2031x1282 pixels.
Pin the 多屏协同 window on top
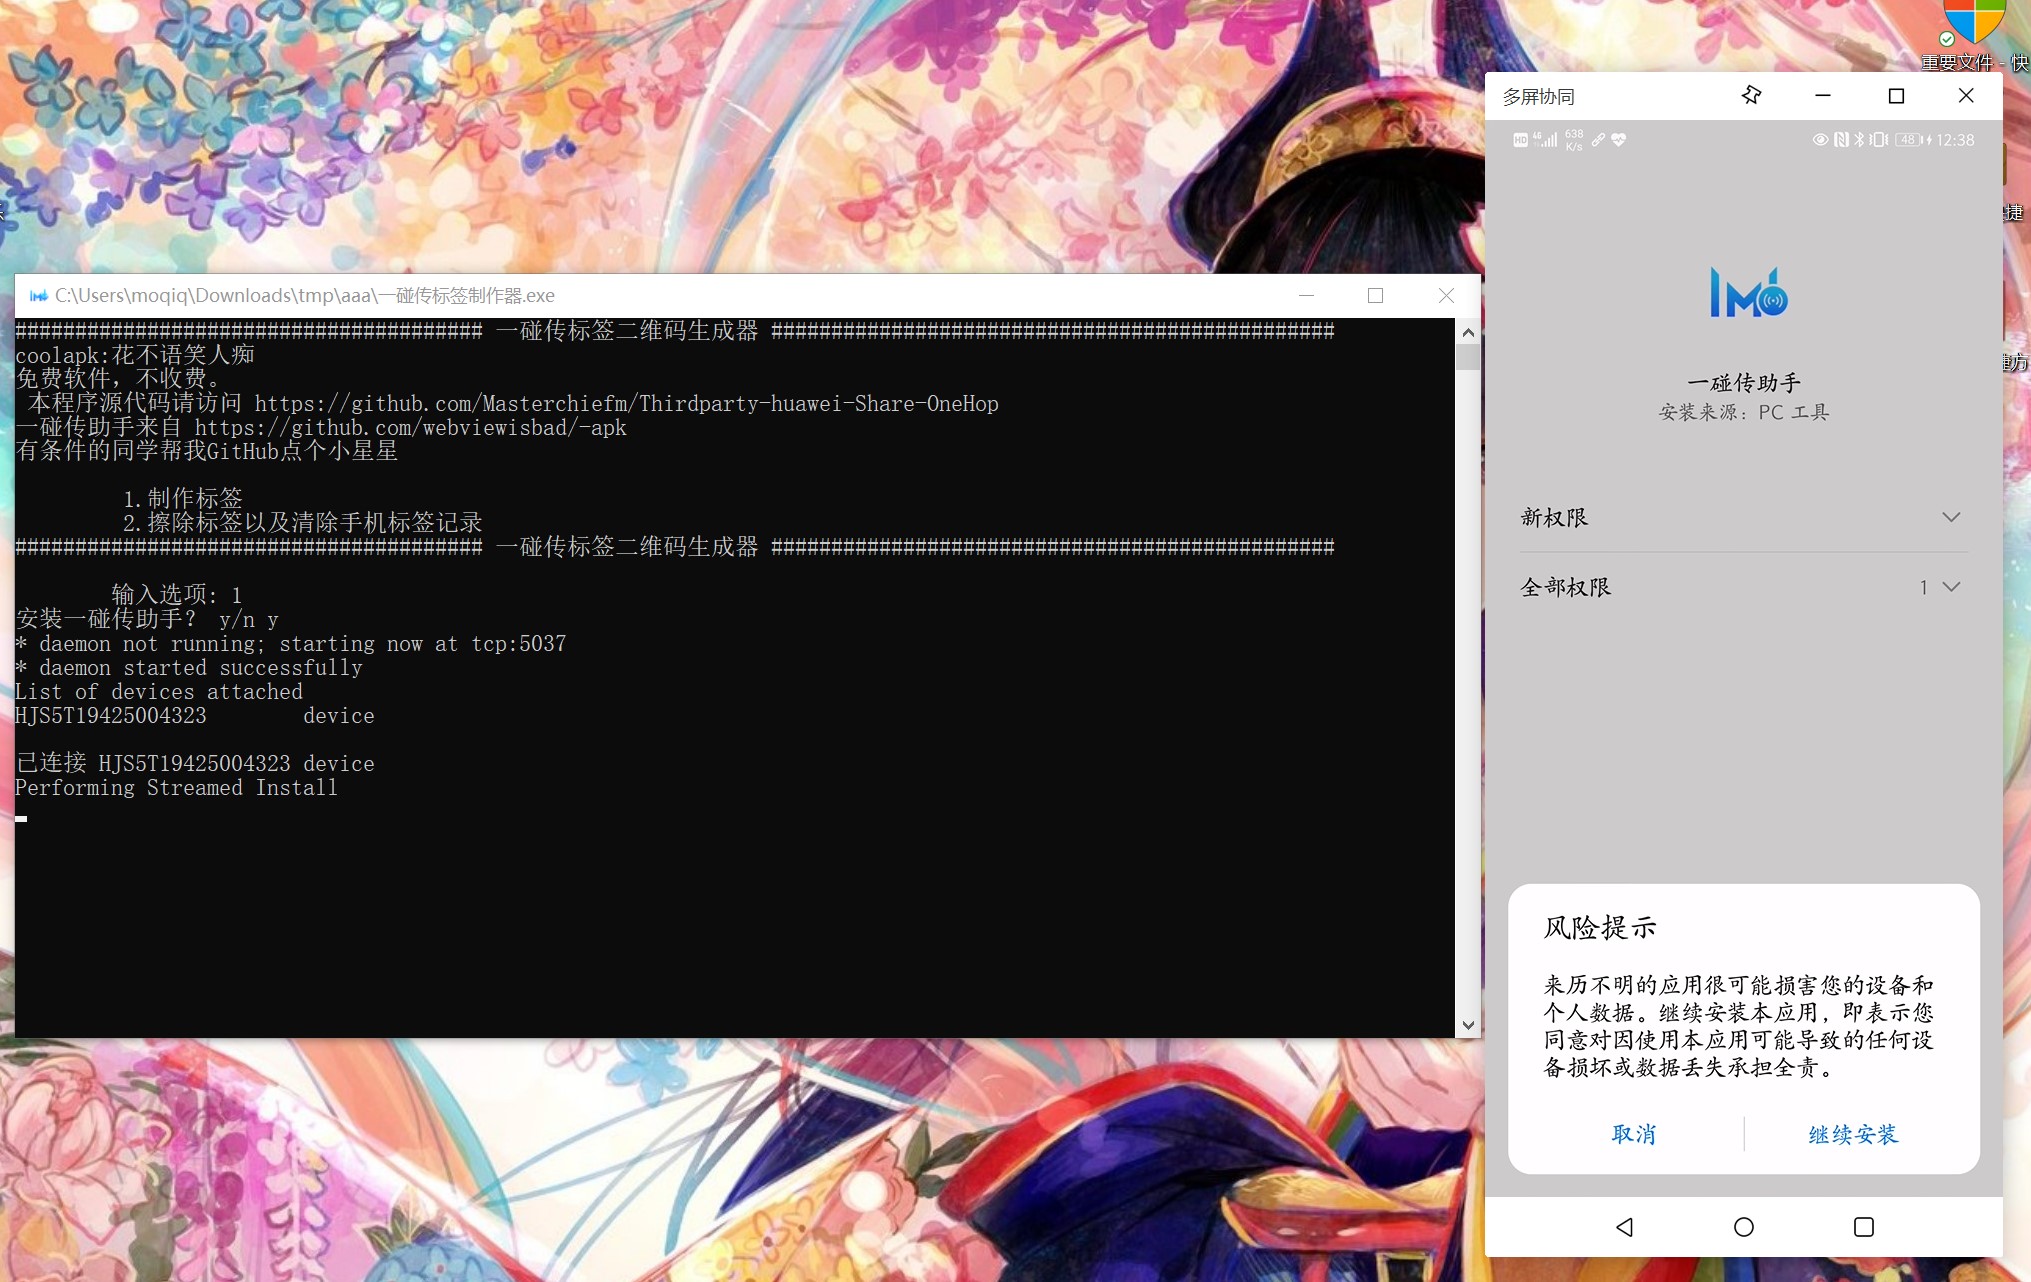point(1750,96)
